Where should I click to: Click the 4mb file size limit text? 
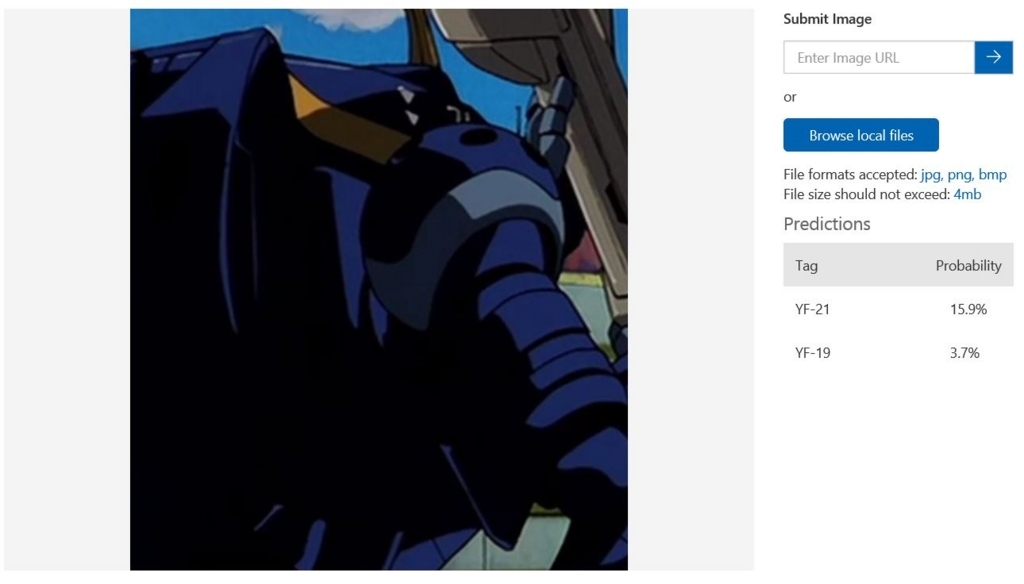coord(967,194)
